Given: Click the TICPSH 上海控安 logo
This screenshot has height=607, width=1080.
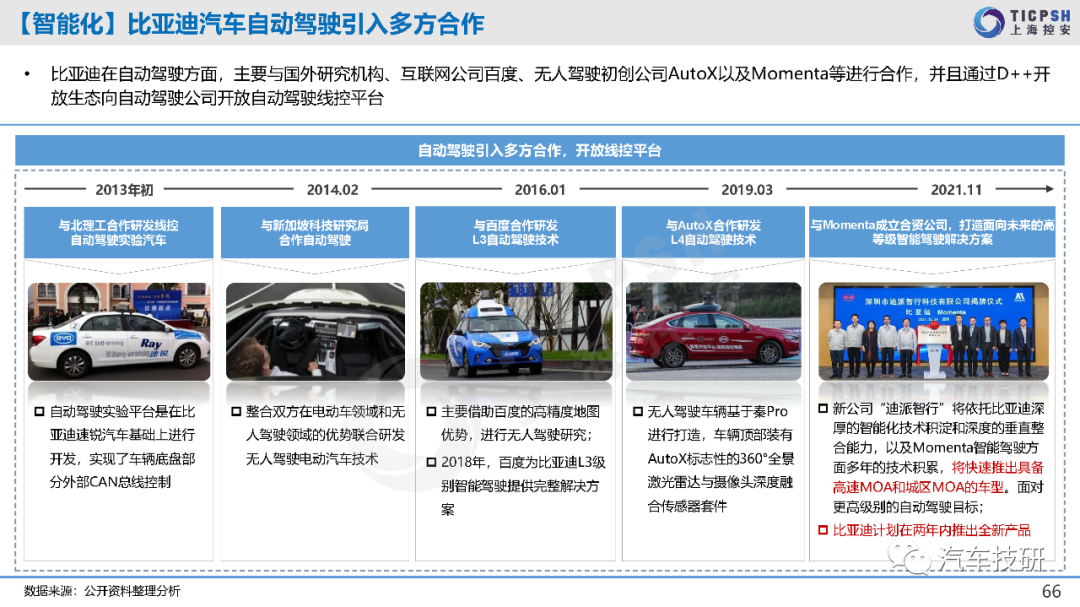Looking at the screenshot, I should point(1022,22).
